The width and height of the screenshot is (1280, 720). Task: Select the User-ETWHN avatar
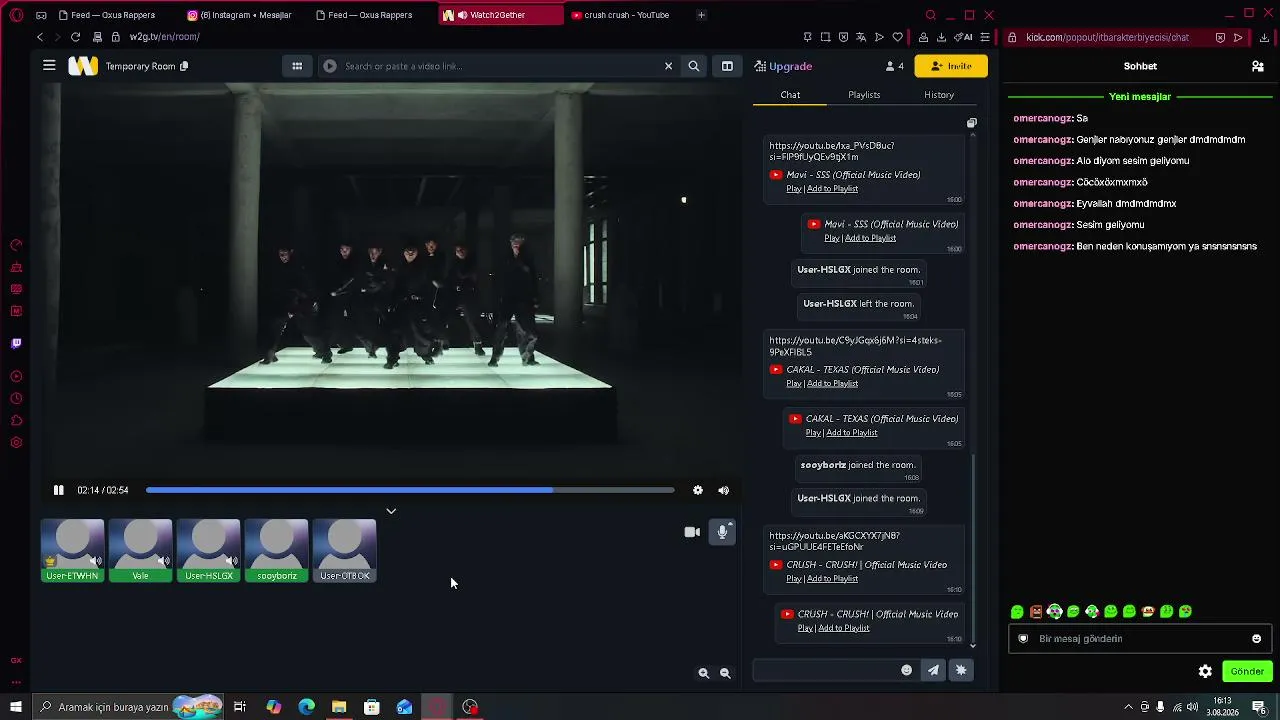click(x=73, y=550)
